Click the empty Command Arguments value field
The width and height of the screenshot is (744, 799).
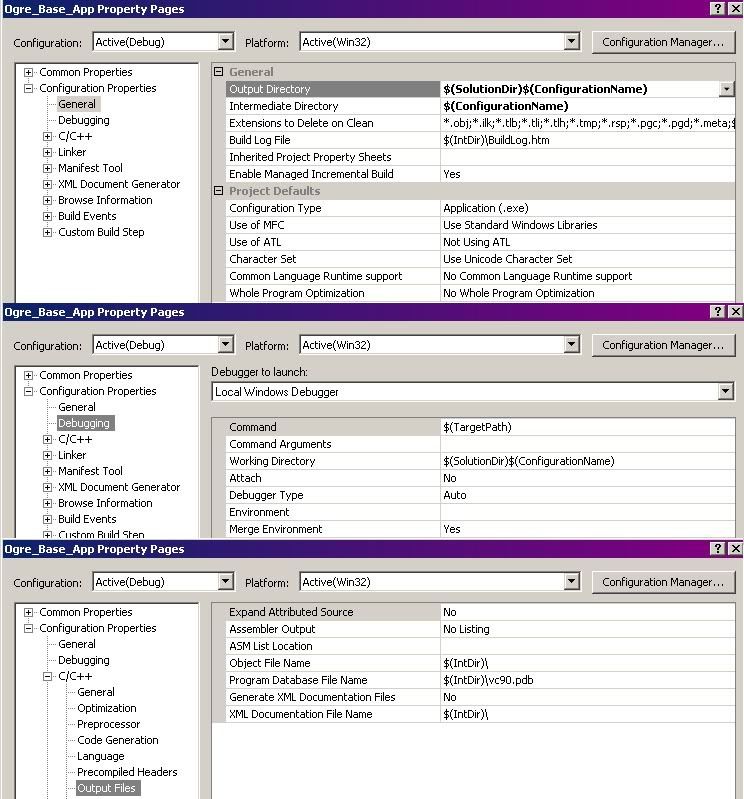click(588, 444)
